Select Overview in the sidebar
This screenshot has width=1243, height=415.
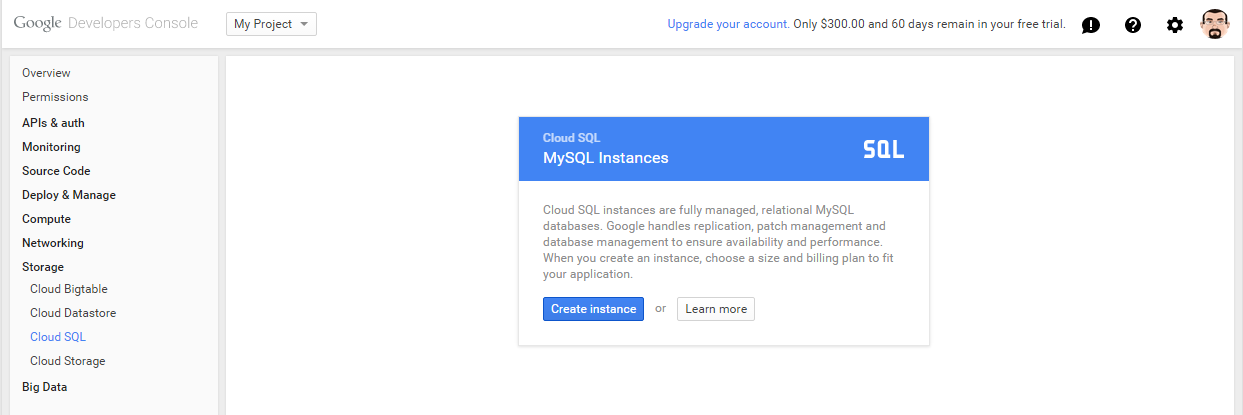tap(46, 73)
